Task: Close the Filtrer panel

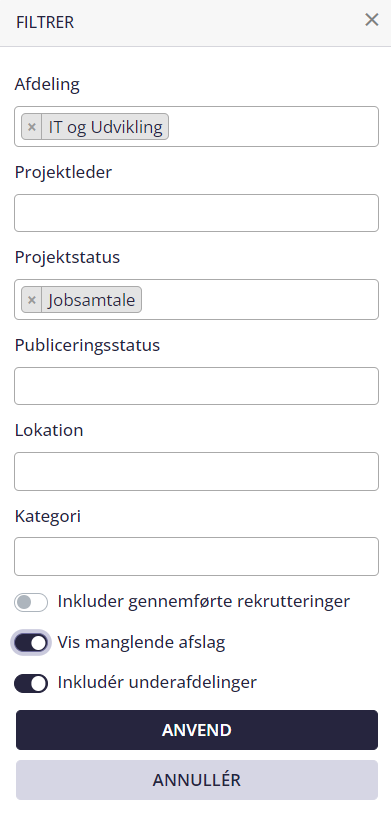Action: 372,20
